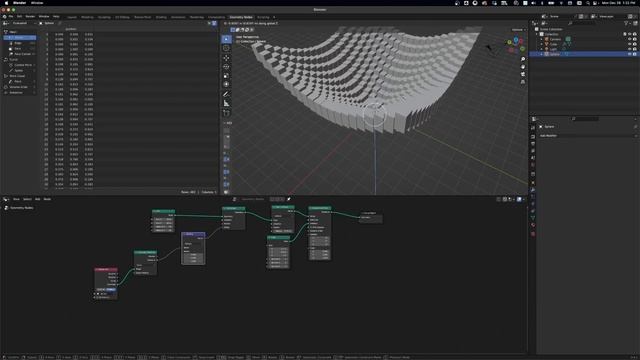The height and width of the screenshot is (360, 640).
Task: Select the Move tool in viewport toolbar
Action: [226, 58]
